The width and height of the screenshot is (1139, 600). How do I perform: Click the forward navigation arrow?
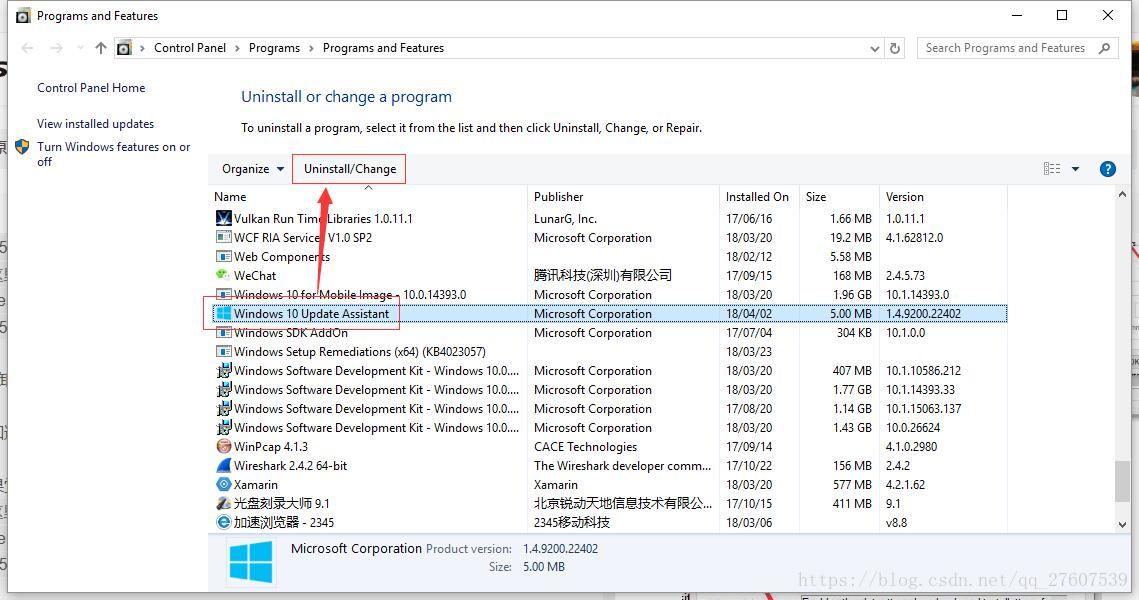point(57,48)
